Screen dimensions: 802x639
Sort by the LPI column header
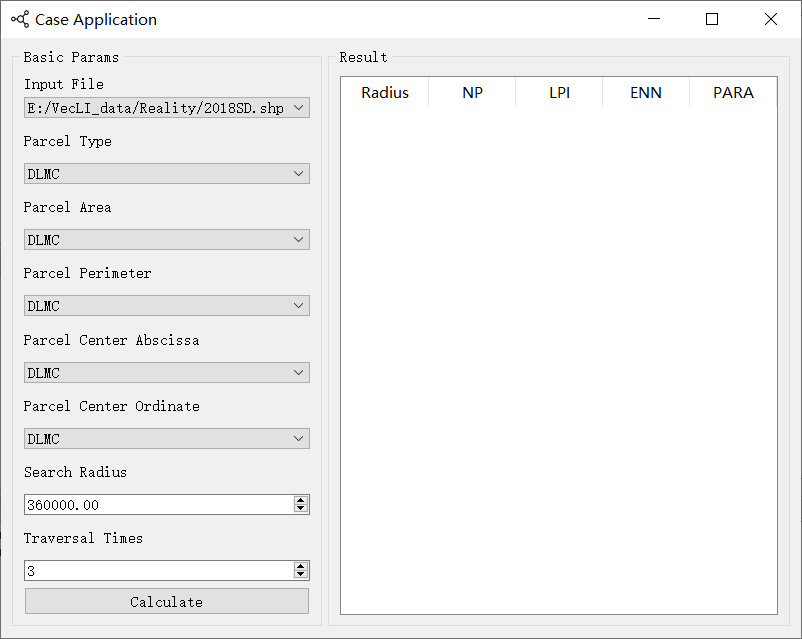(x=559, y=92)
